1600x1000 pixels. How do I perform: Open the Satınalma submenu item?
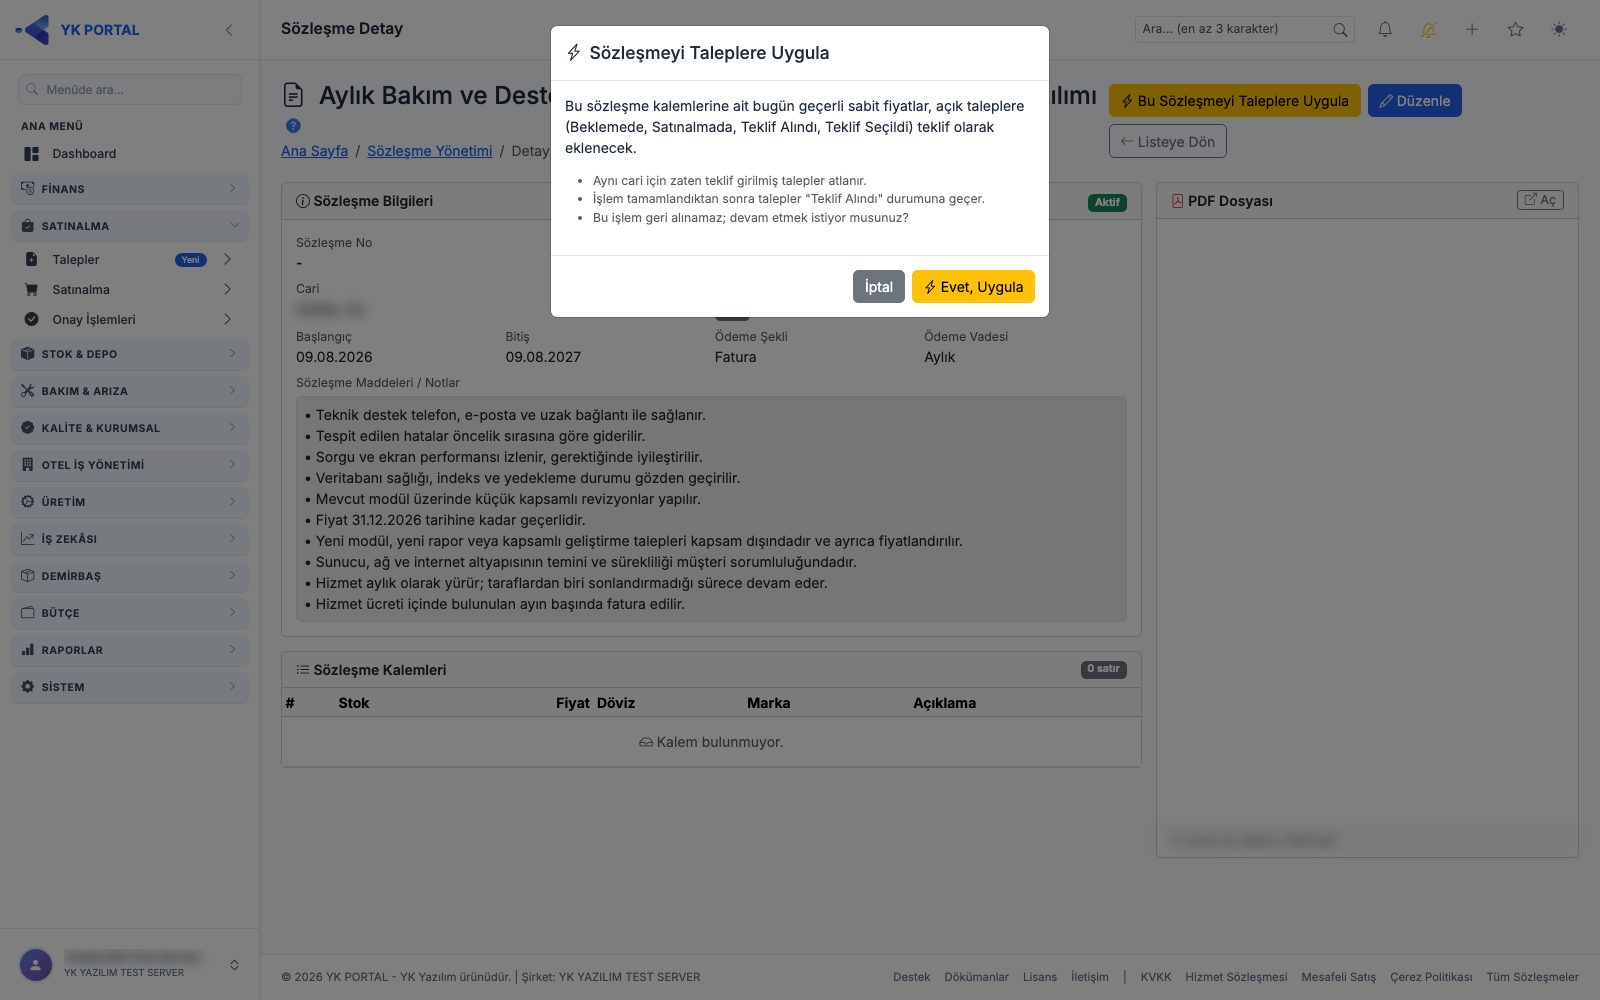pos(130,290)
